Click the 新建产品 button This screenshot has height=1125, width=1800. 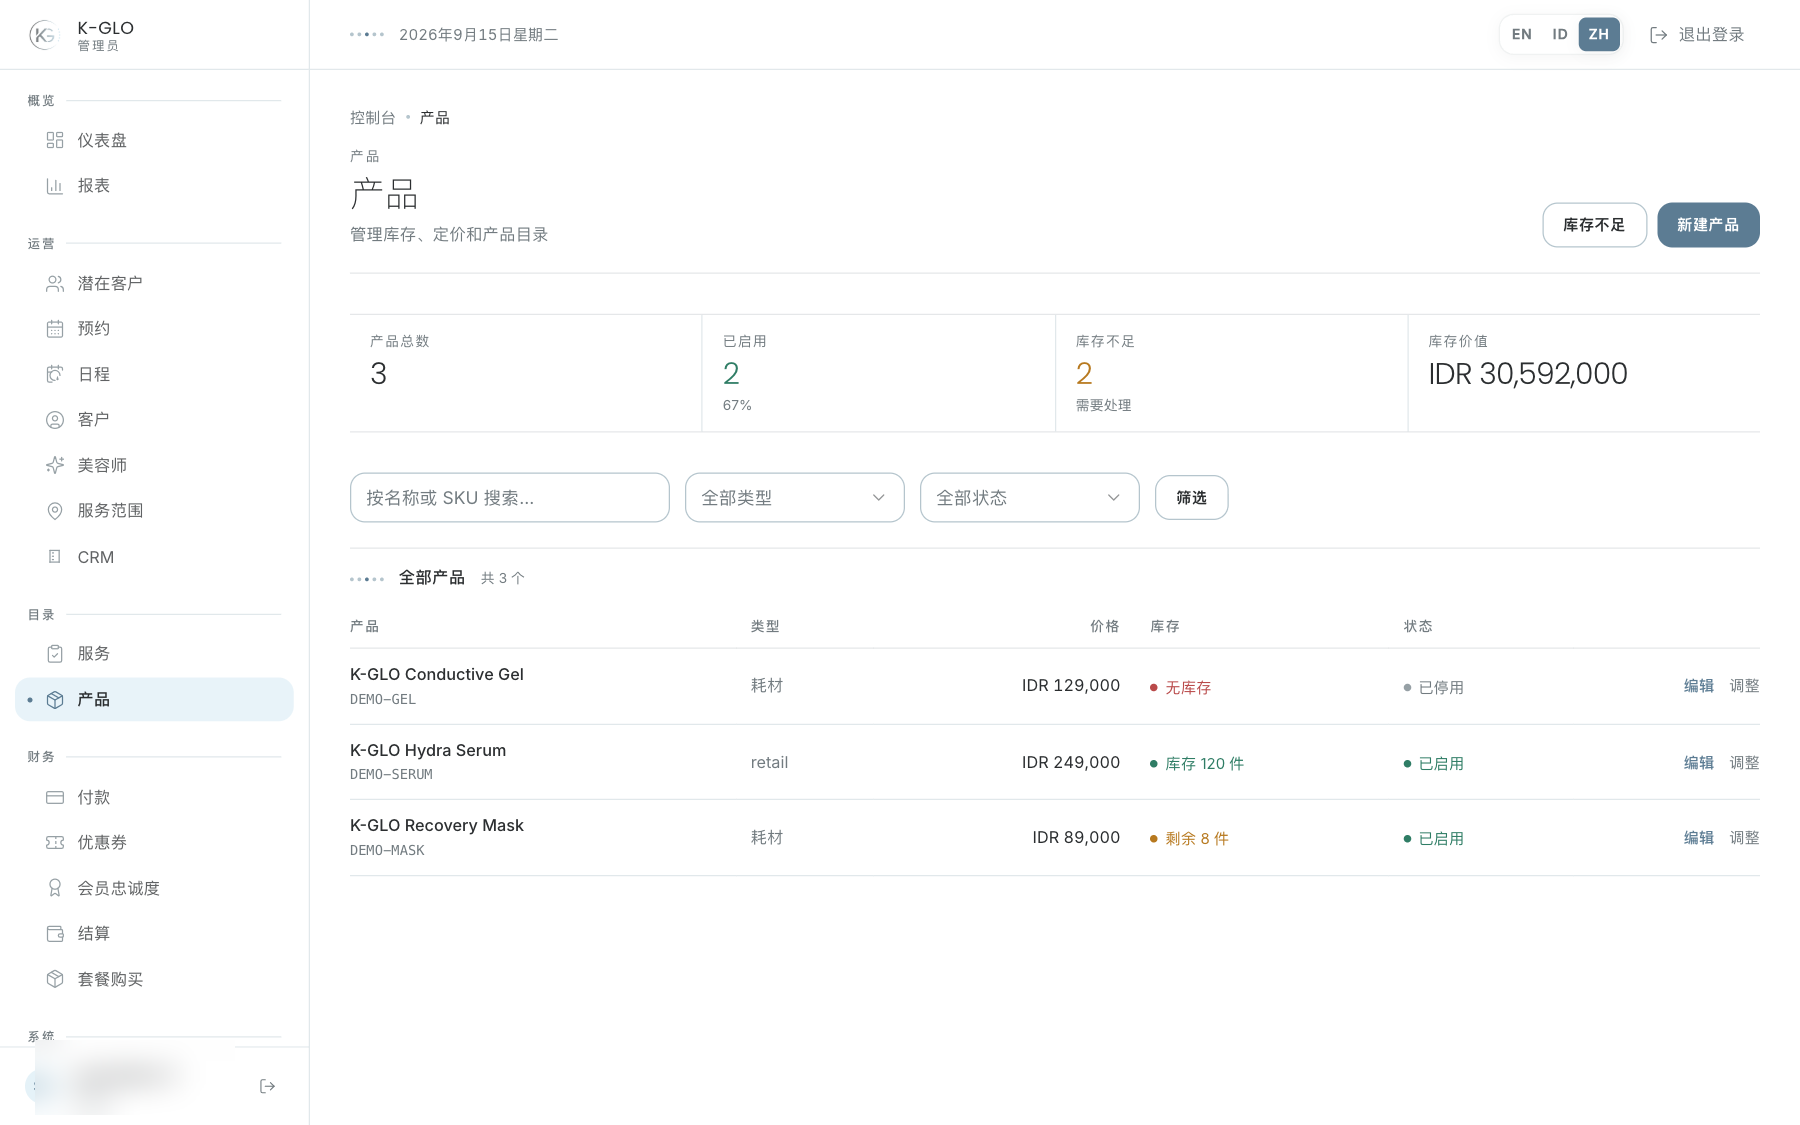tap(1708, 225)
